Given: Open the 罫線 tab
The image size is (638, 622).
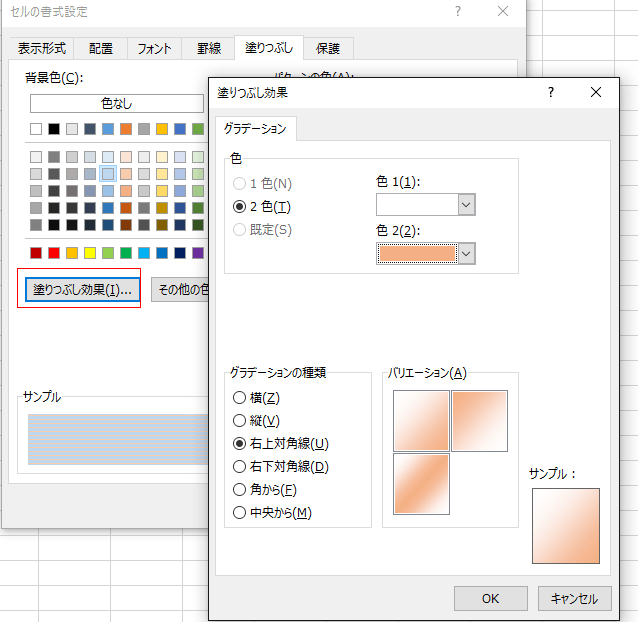Looking at the screenshot, I should (x=209, y=48).
